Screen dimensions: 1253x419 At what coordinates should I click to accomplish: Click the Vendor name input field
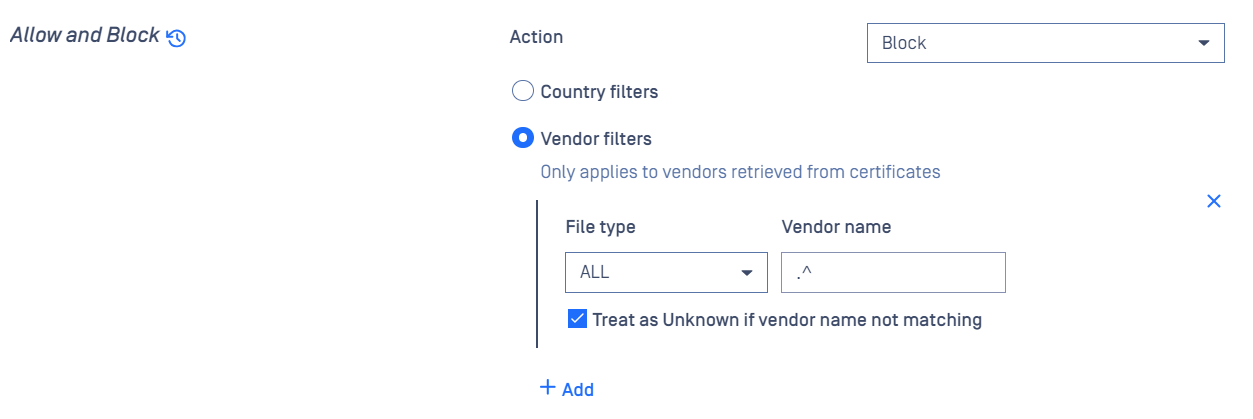(x=893, y=273)
